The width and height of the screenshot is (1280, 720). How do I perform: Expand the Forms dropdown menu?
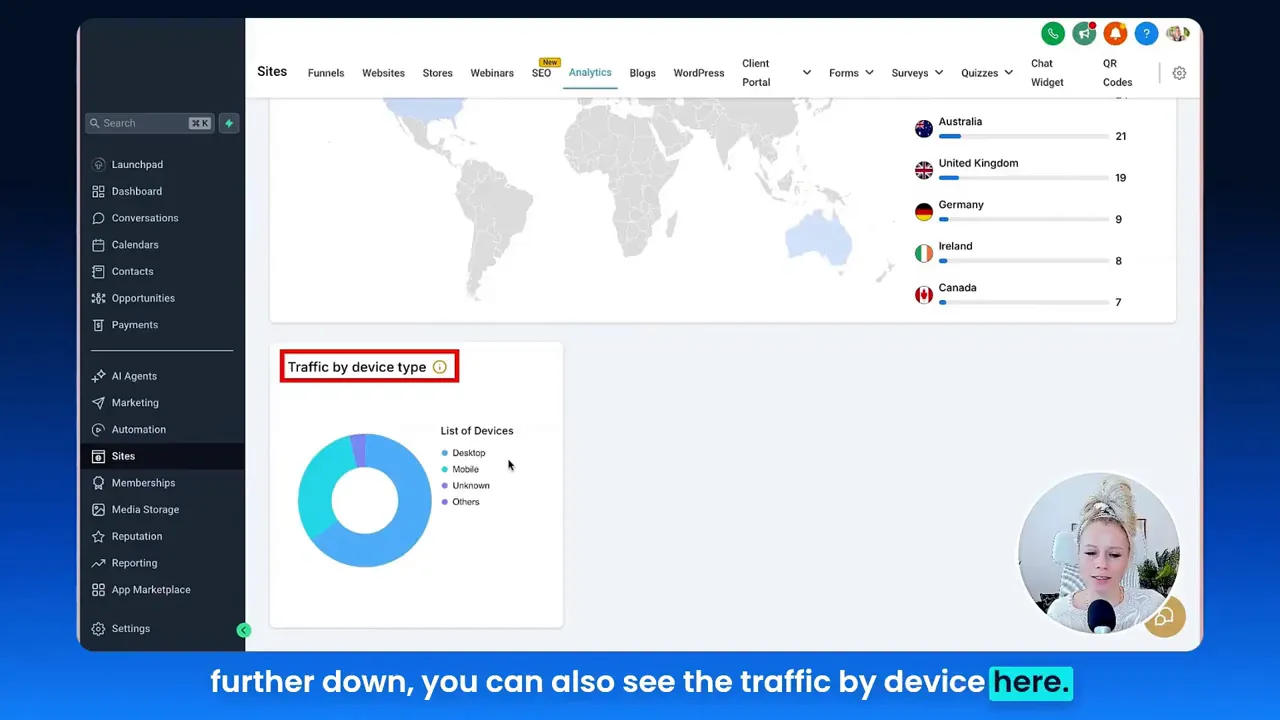(x=869, y=73)
